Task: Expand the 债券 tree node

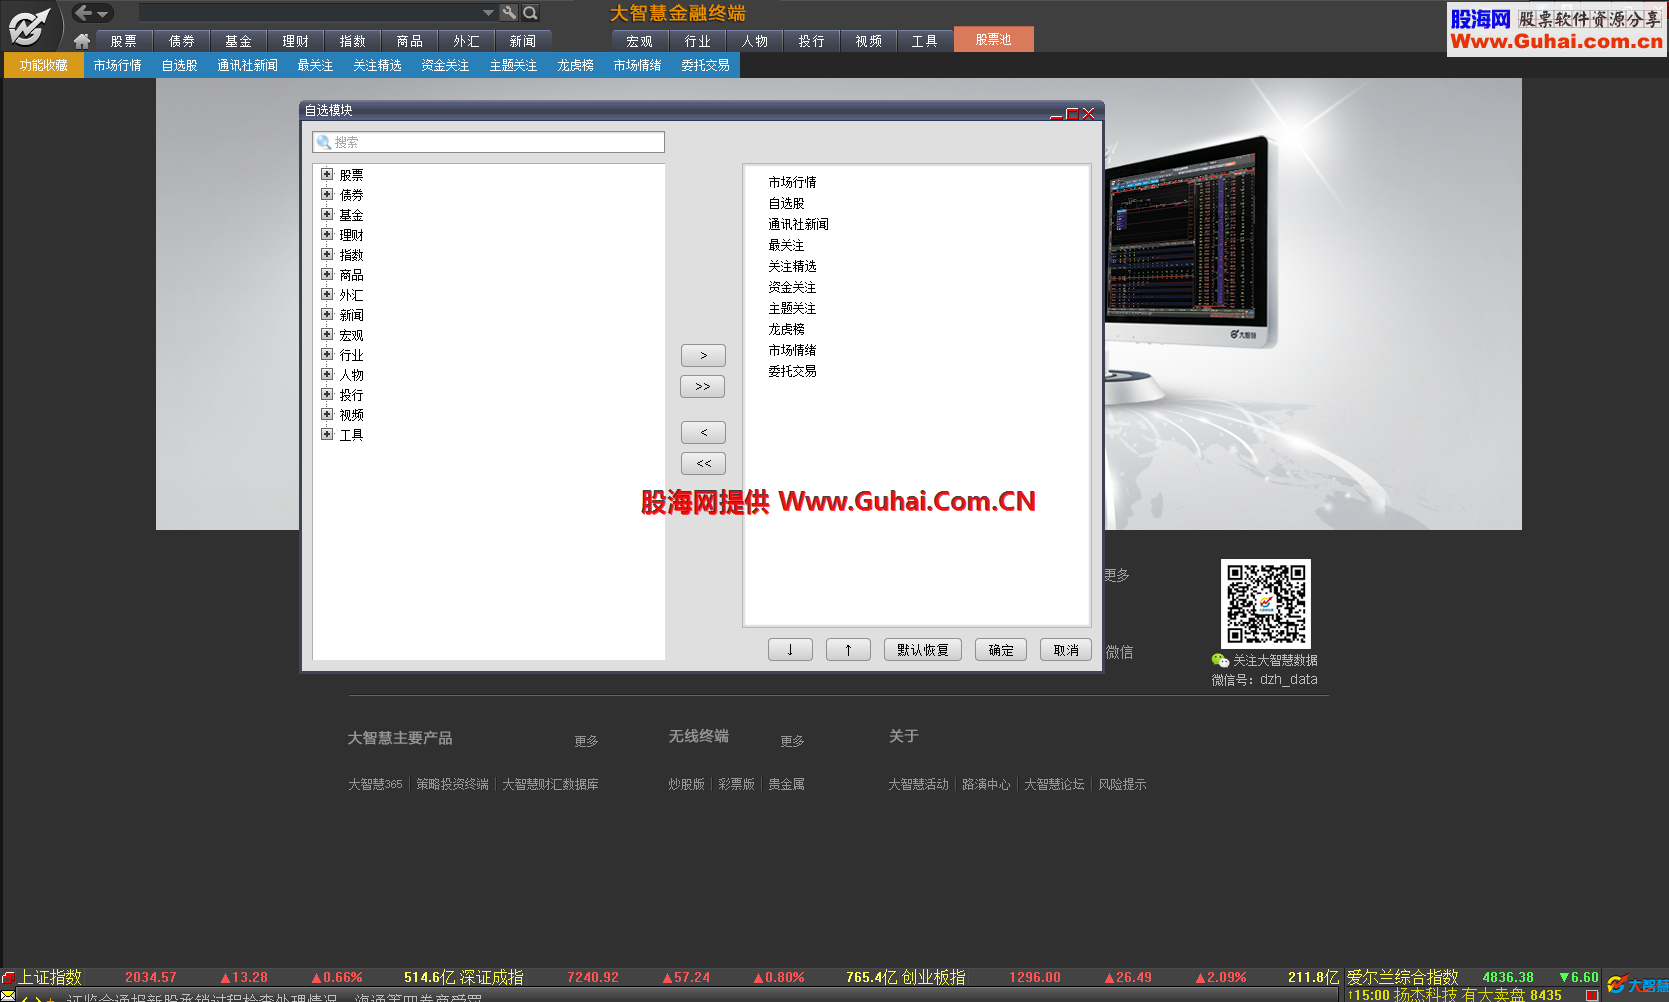Action: (x=327, y=194)
